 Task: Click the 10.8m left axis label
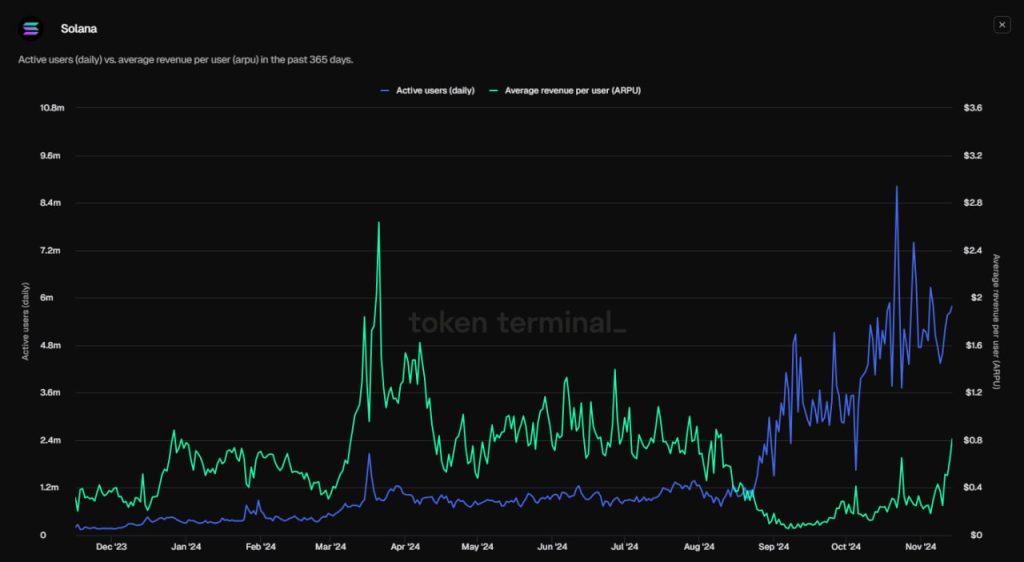click(x=52, y=108)
